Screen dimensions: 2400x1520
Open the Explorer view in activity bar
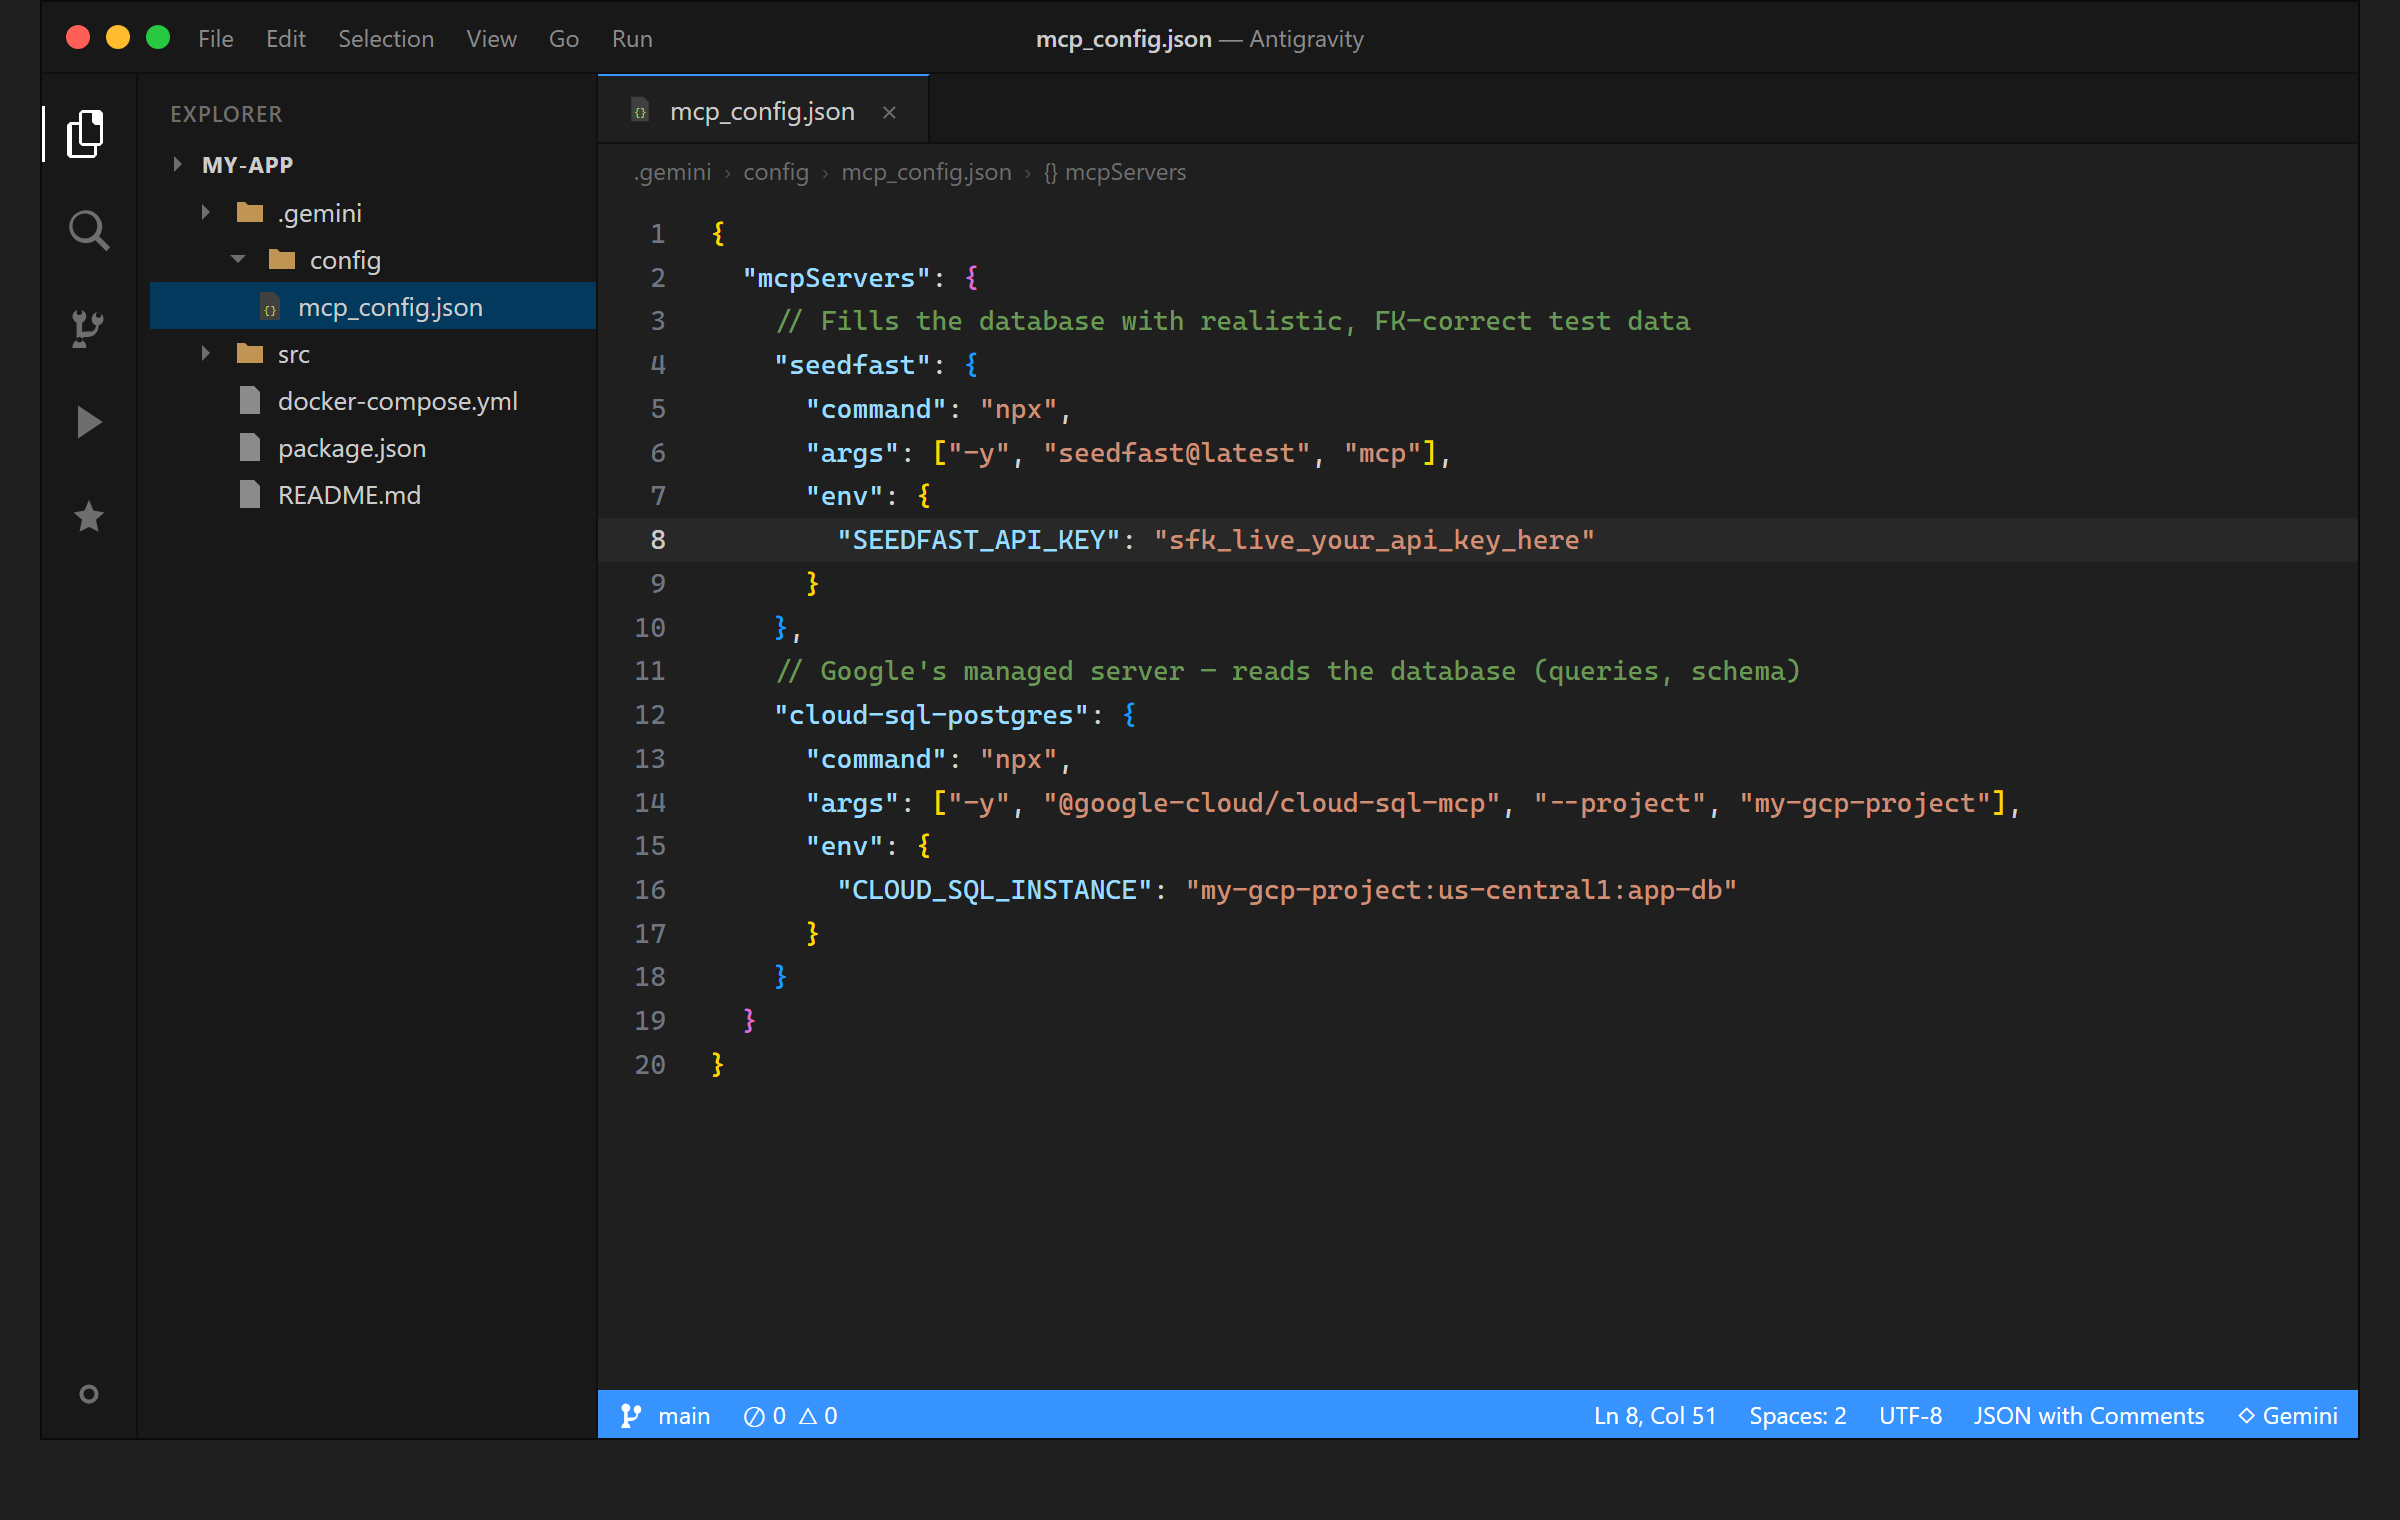pos(86,133)
